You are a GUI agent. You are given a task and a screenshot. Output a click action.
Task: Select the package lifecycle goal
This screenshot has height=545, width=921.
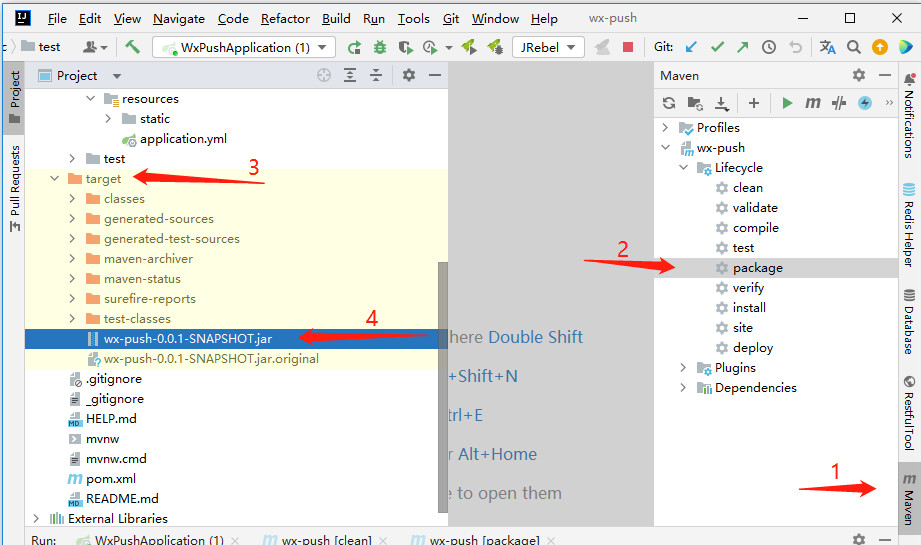[758, 268]
